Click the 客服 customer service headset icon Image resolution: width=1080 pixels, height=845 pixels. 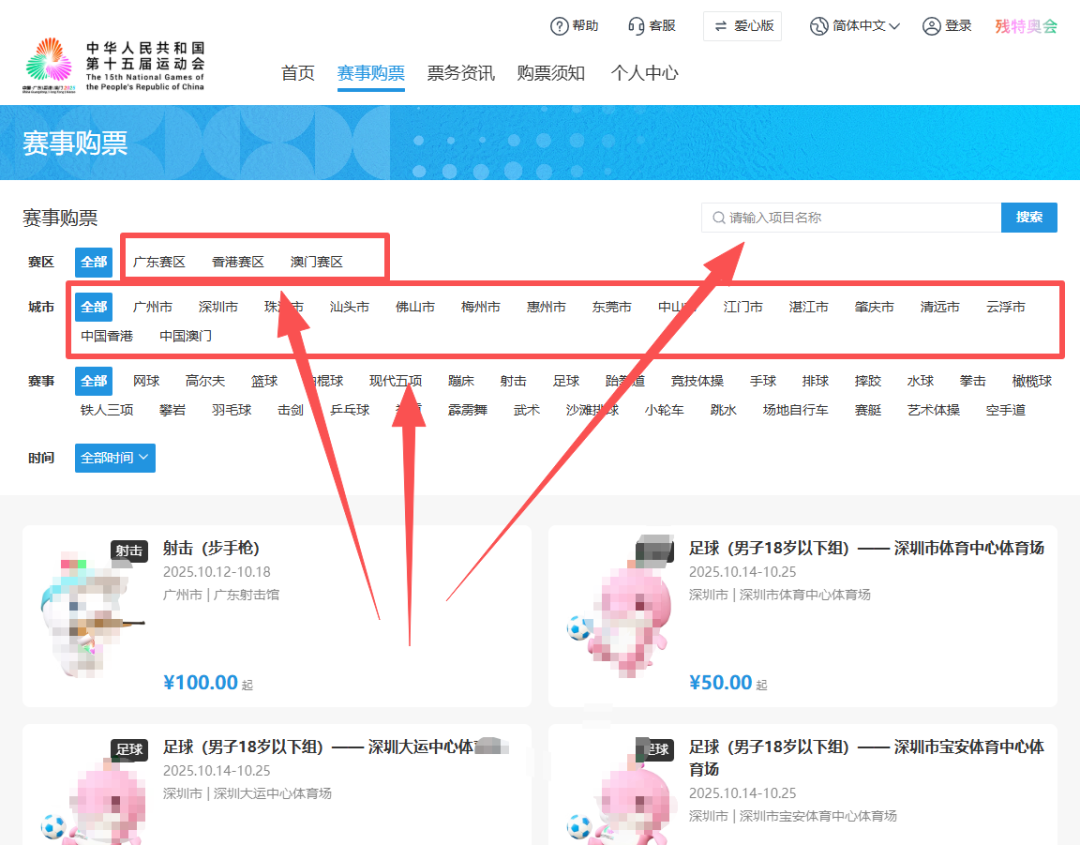[x=637, y=26]
